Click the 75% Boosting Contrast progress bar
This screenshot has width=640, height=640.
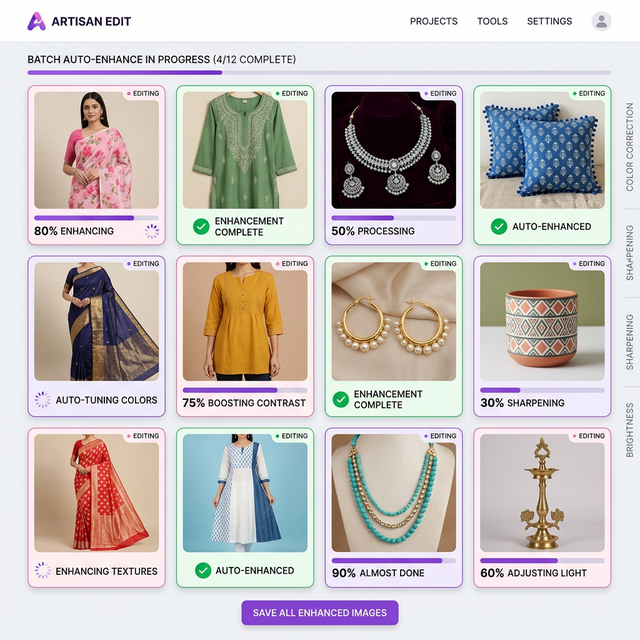[x=245, y=390]
